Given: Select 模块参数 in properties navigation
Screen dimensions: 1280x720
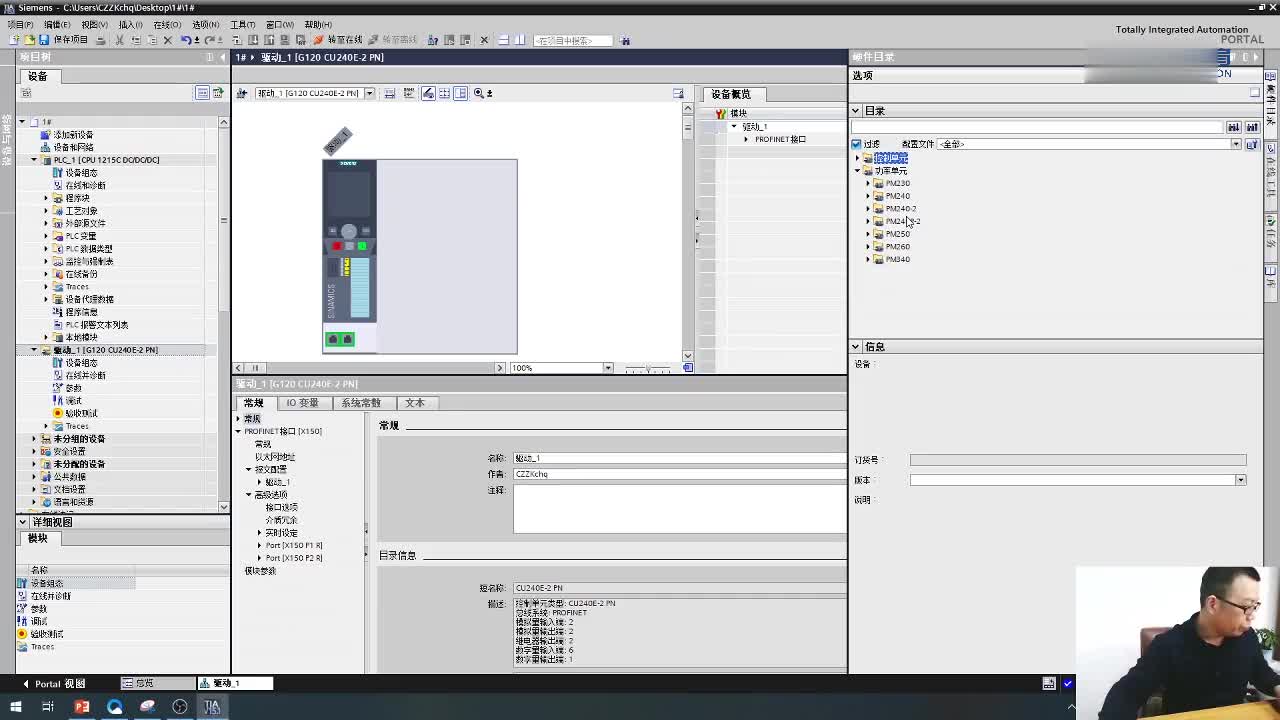Looking at the screenshot, I should [x=260, y=571].
